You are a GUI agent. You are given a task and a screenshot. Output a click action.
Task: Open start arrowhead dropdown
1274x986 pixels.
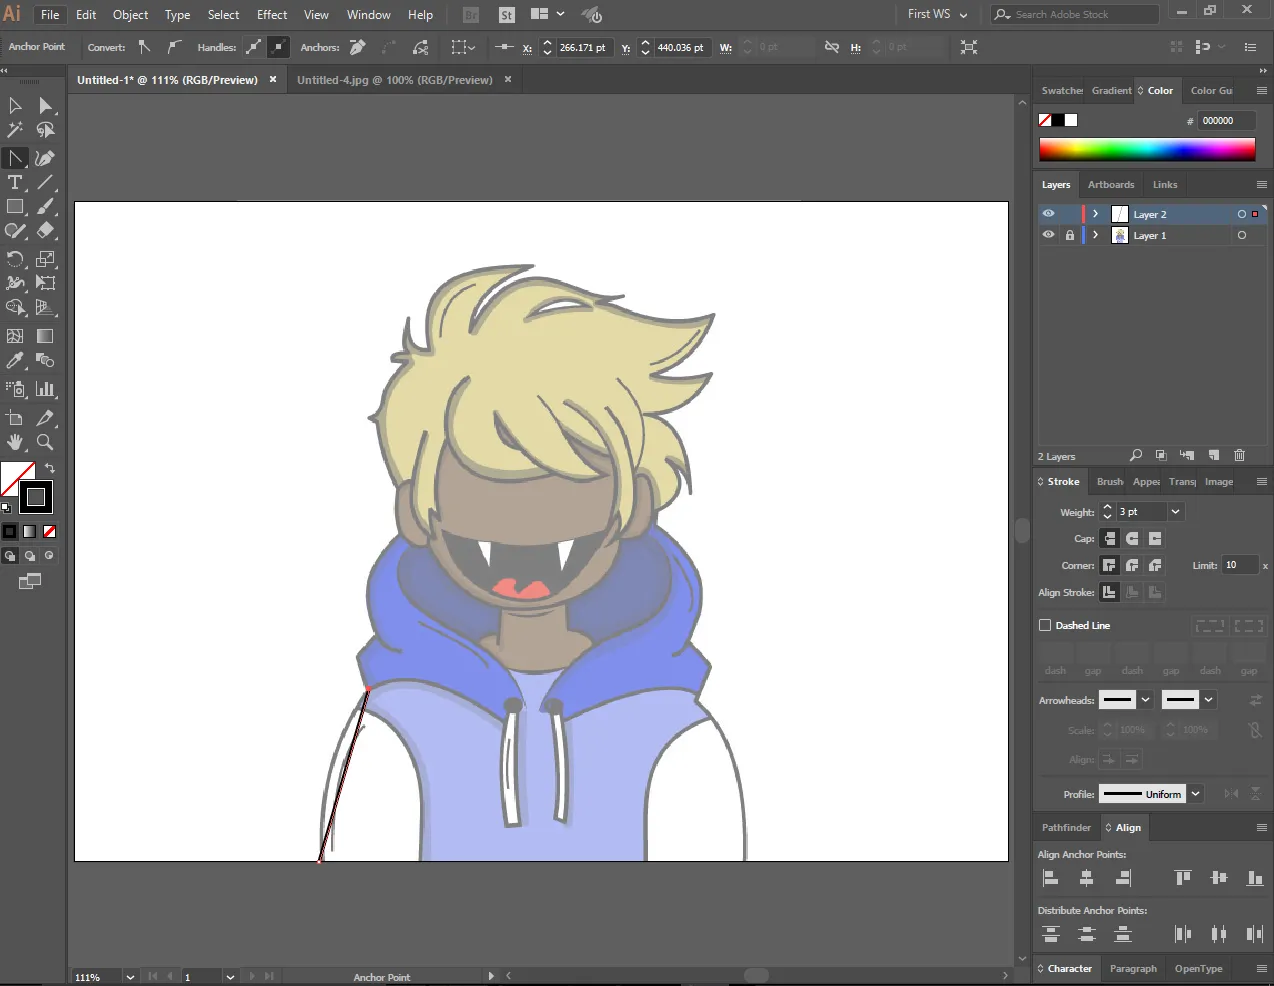click(x=1146, y=700)
